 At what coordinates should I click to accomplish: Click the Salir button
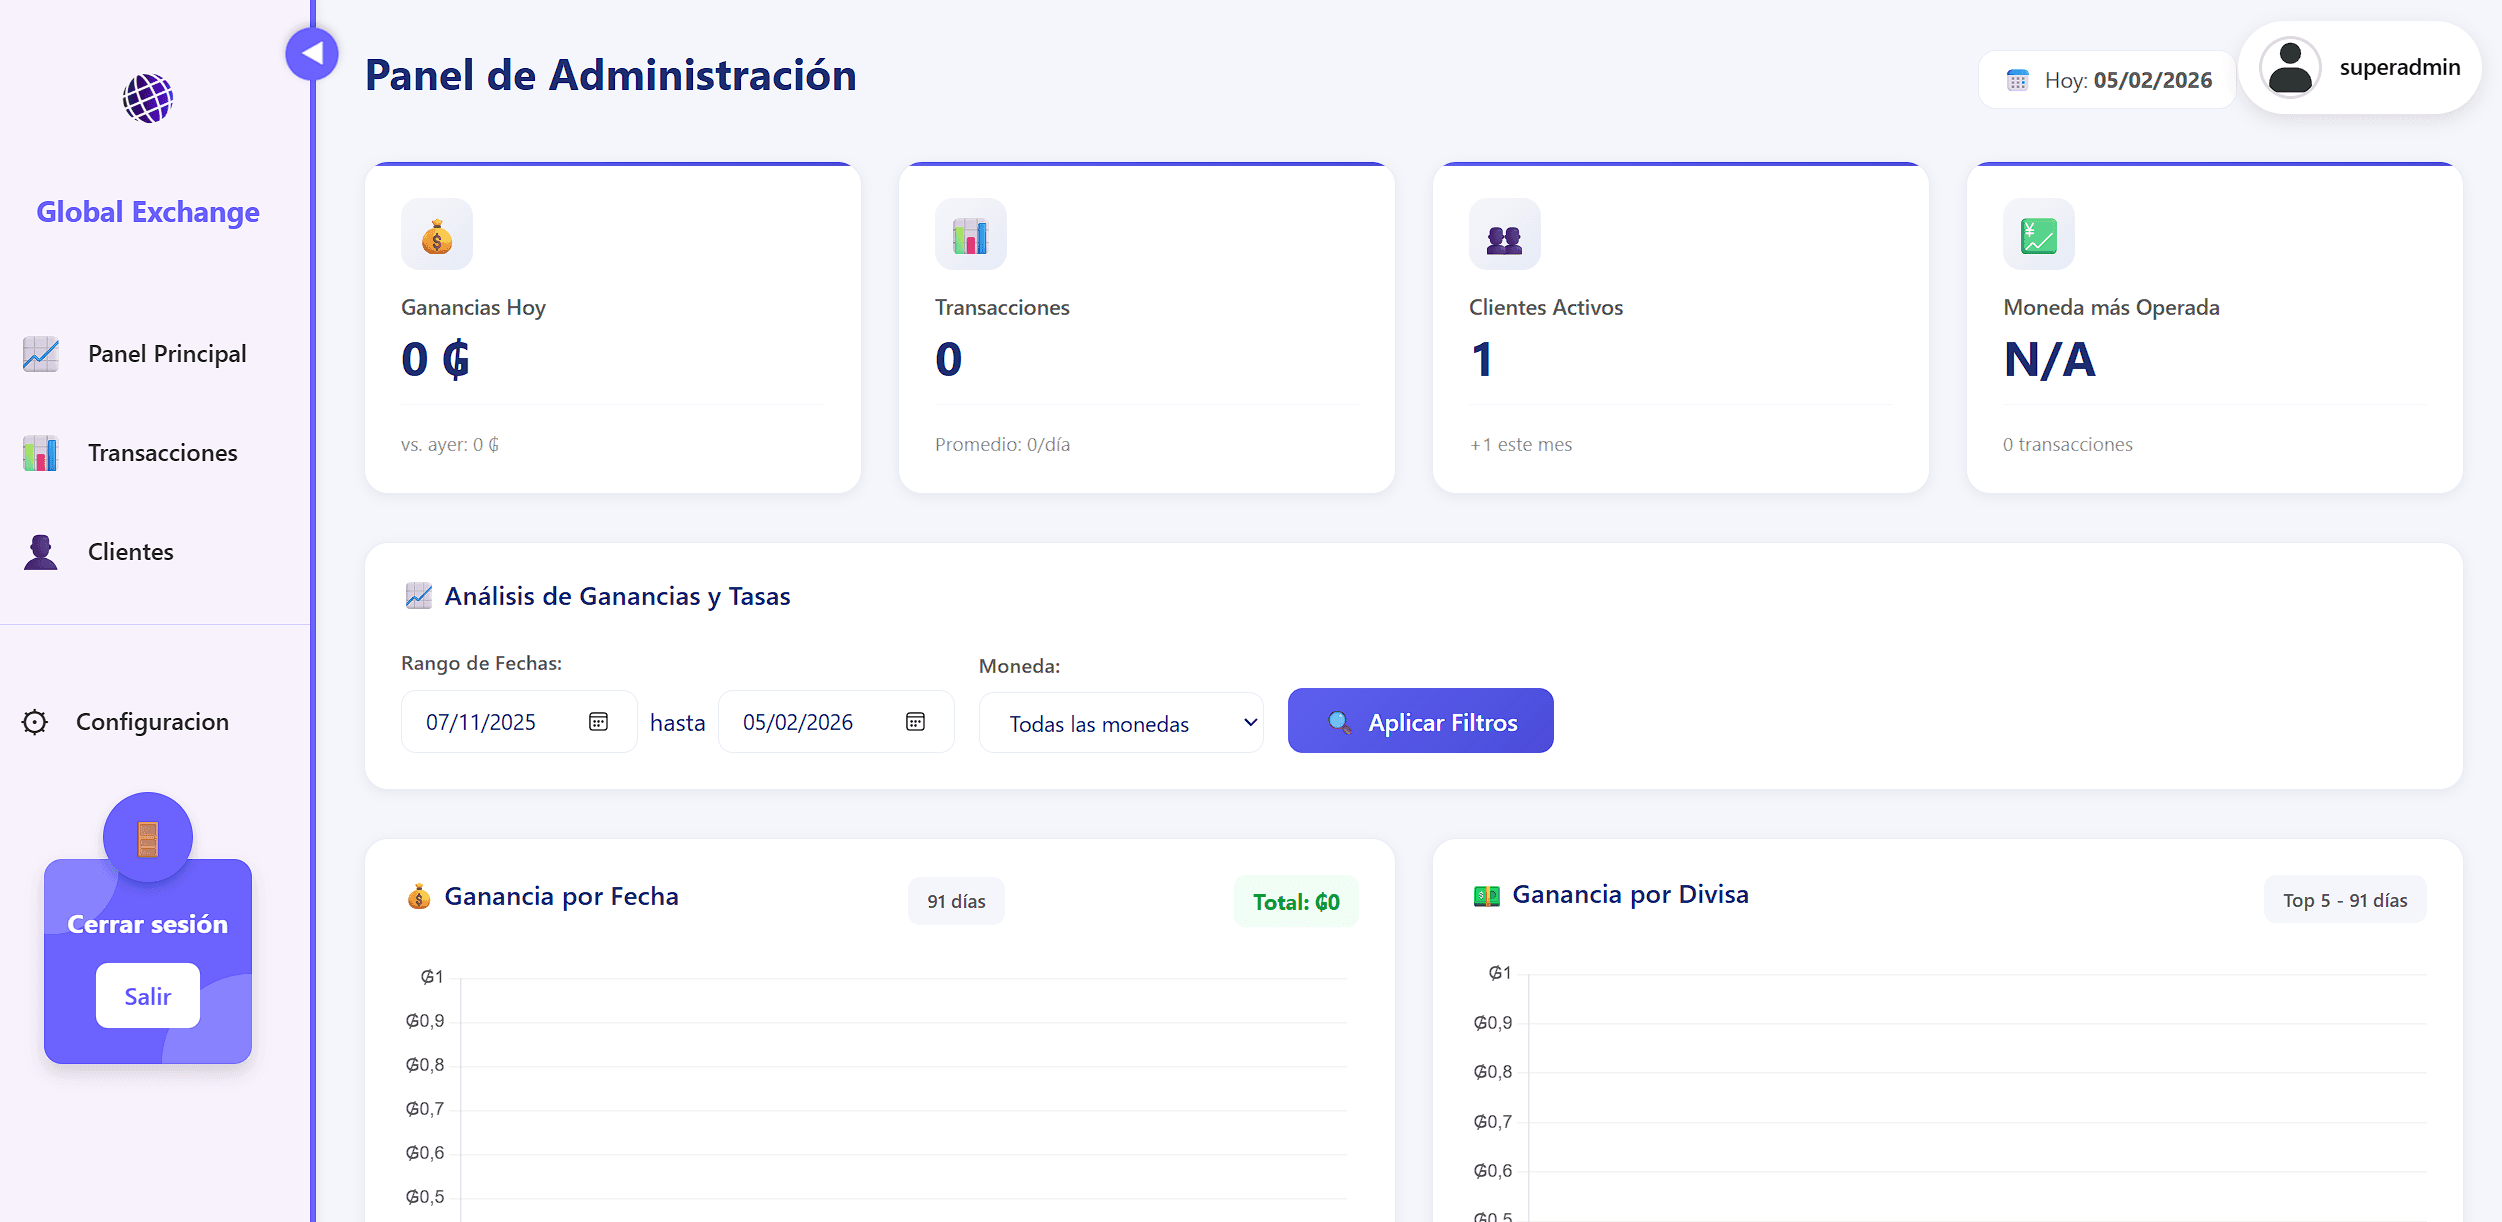(148, 996)
